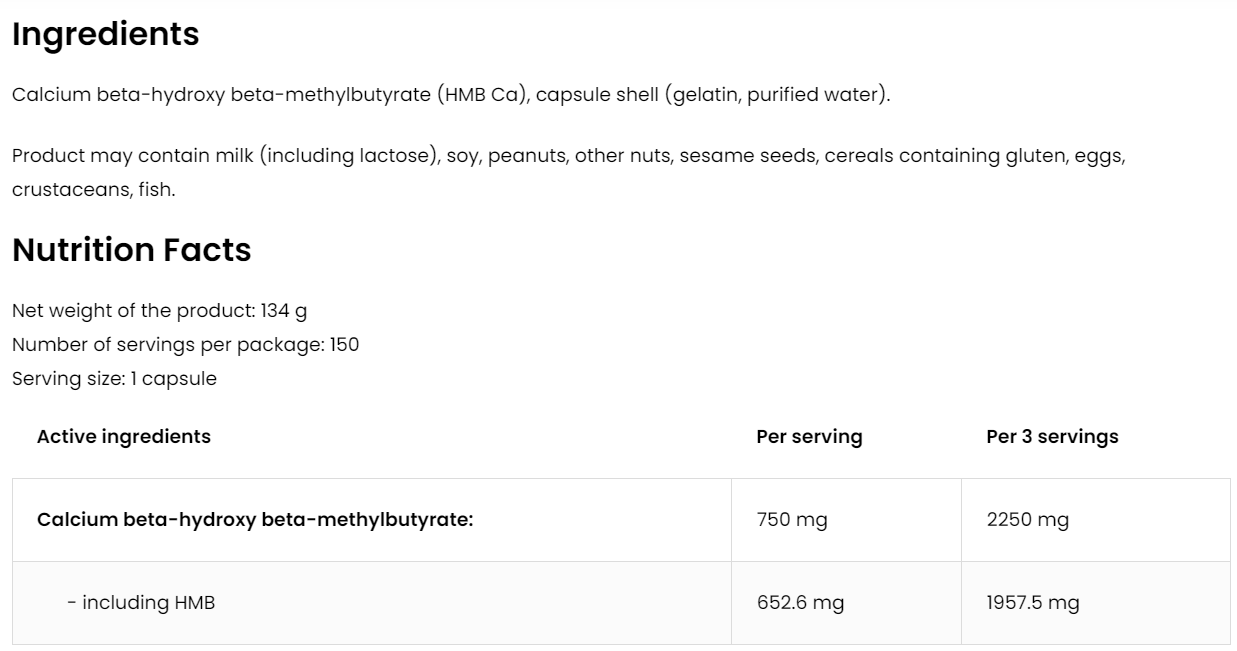
Task: Click the number of servings per package line
Action: pos(185,345)
